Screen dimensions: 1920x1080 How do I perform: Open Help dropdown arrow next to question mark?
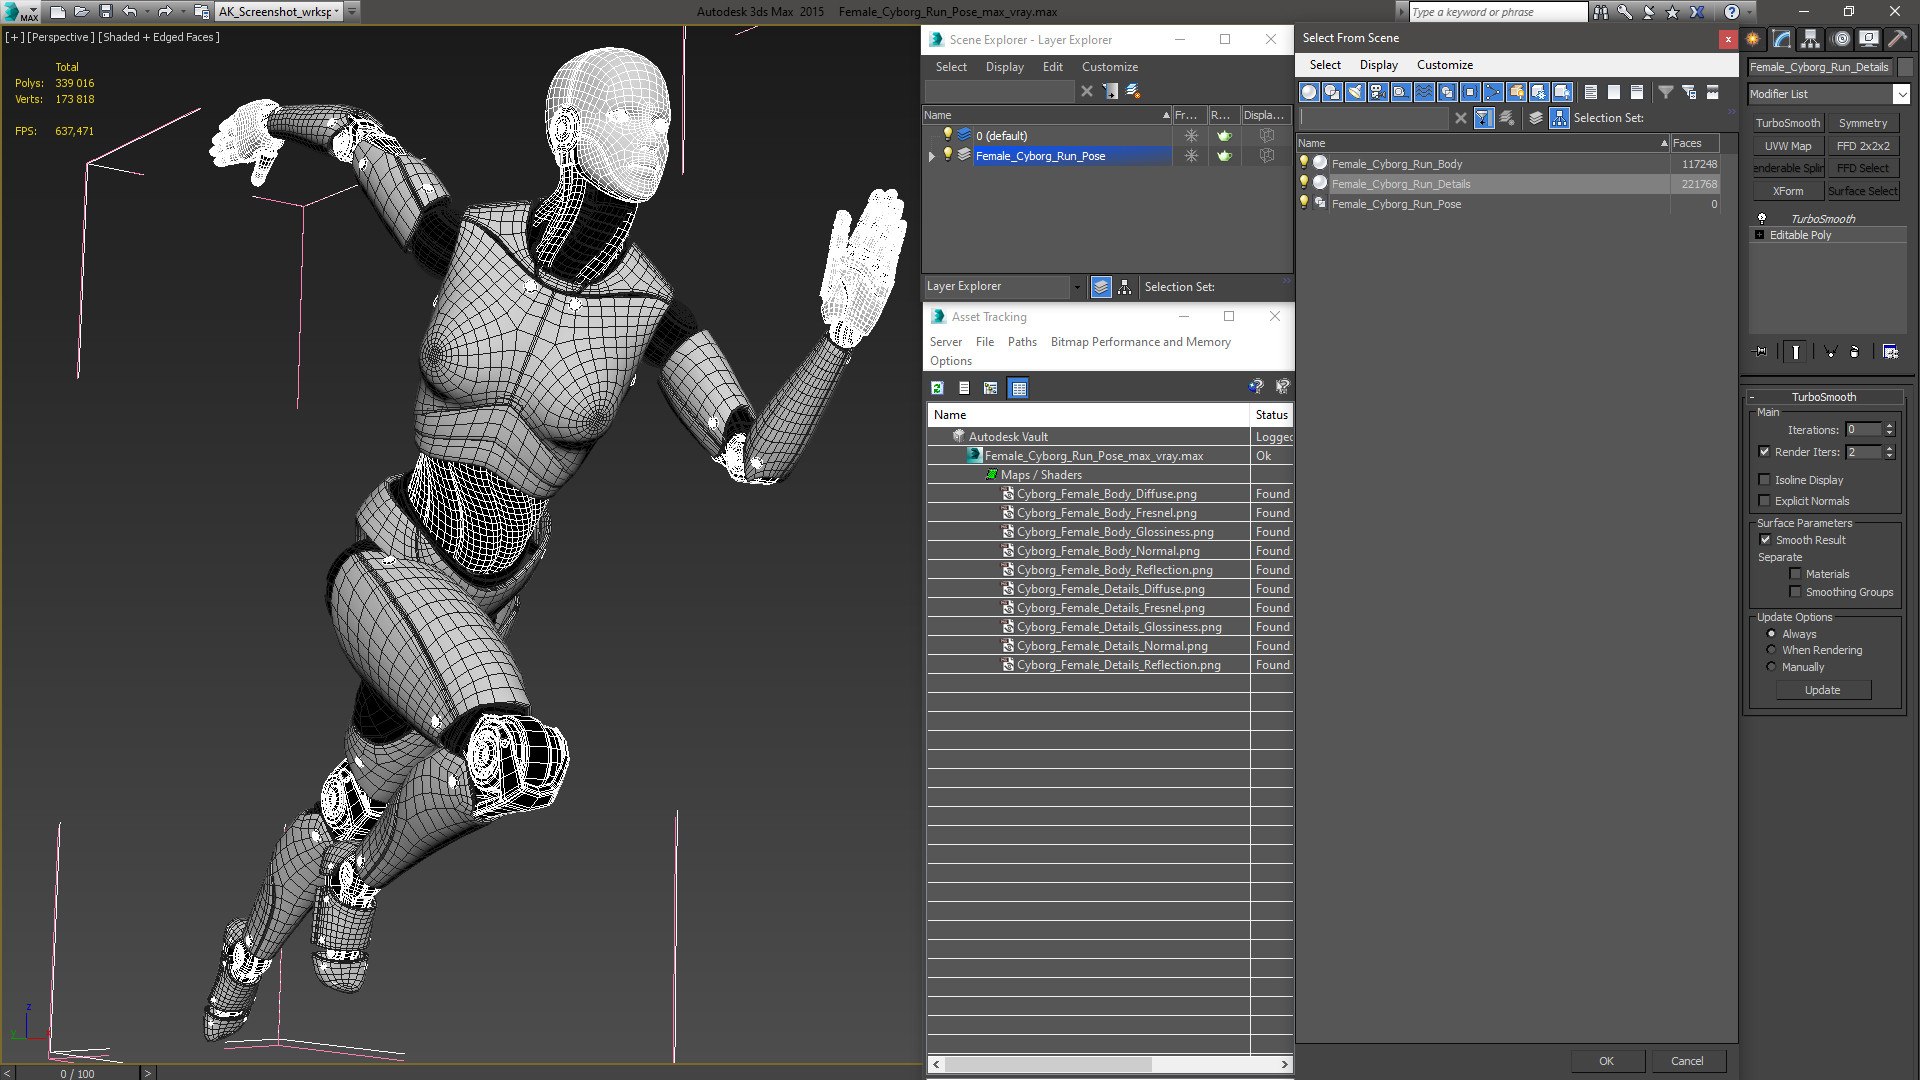1748,12
